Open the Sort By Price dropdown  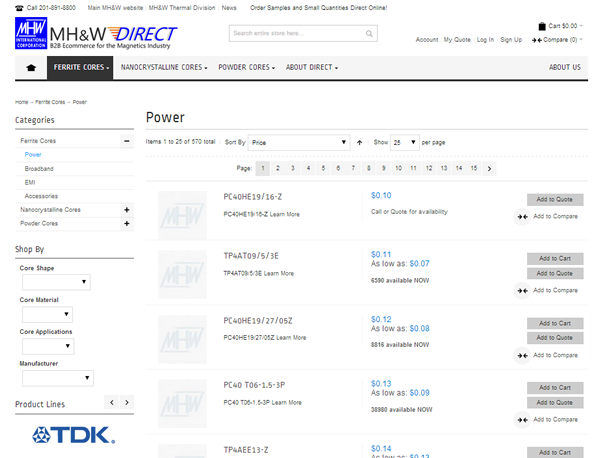click(x=299, y=142)
